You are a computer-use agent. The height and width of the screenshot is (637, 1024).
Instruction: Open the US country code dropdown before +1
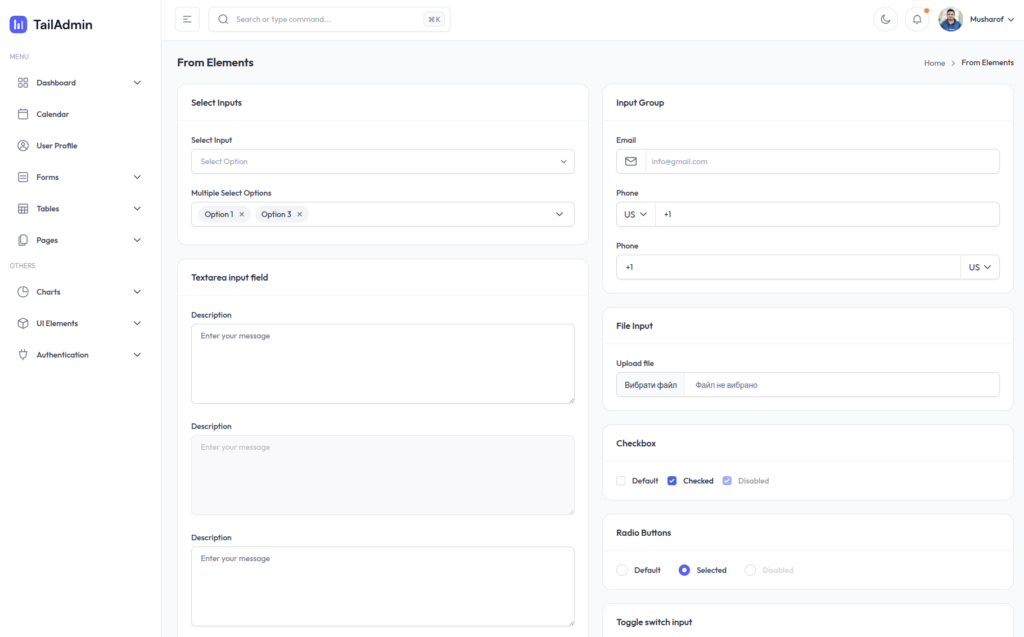pos(635,214)
